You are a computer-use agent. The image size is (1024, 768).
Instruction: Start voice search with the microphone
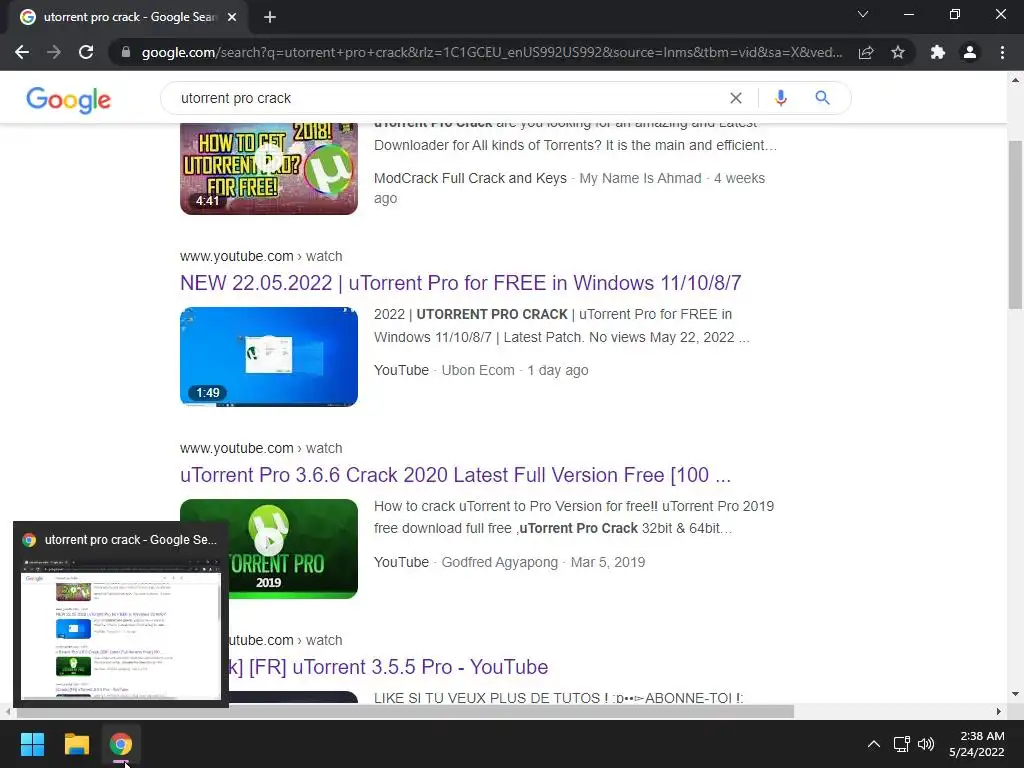coord(780,98)
